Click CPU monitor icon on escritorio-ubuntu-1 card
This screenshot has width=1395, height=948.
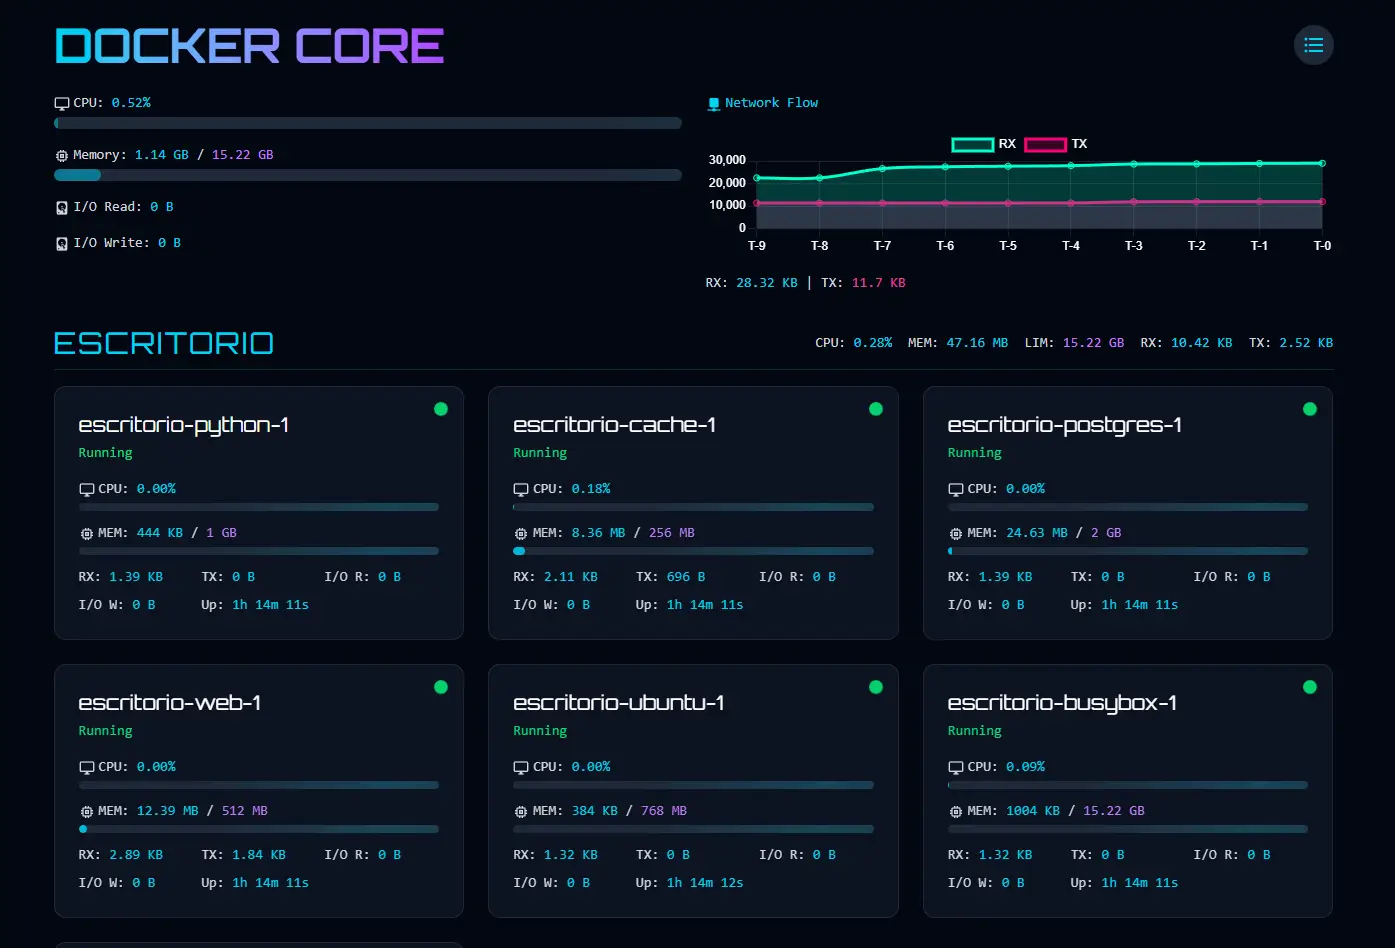[521, 767]
